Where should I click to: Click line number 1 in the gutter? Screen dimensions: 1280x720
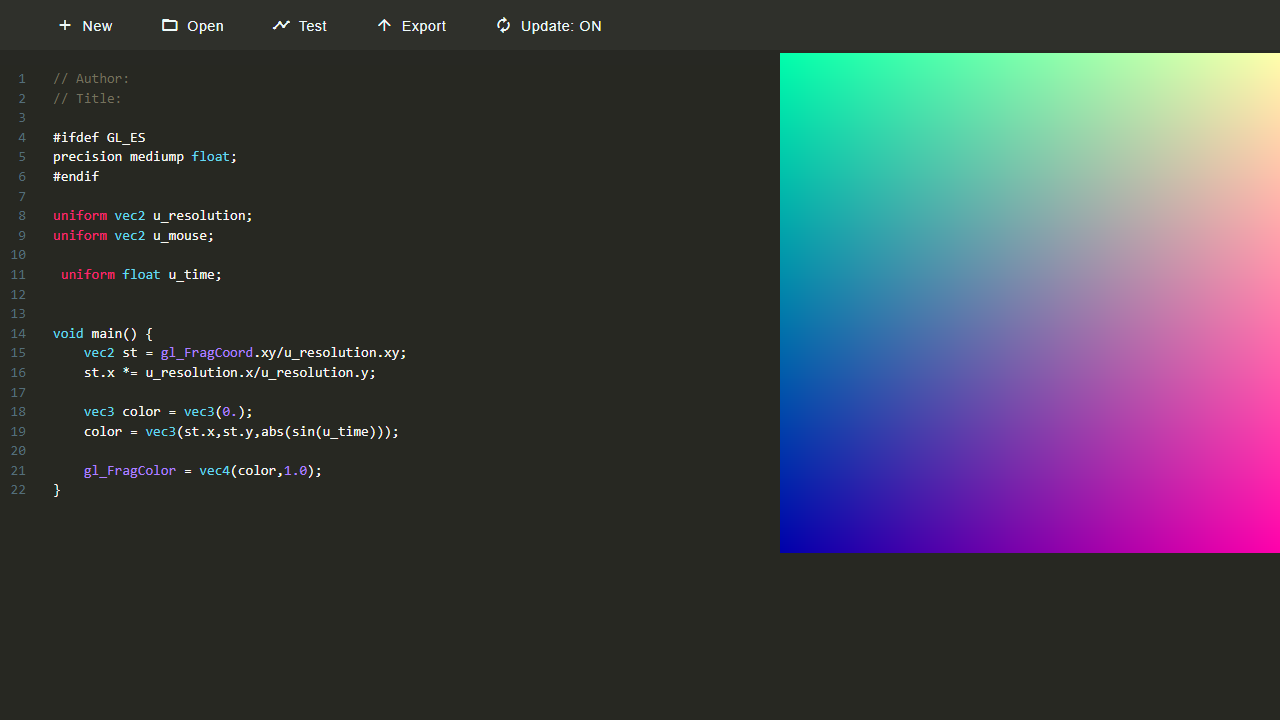22,79
